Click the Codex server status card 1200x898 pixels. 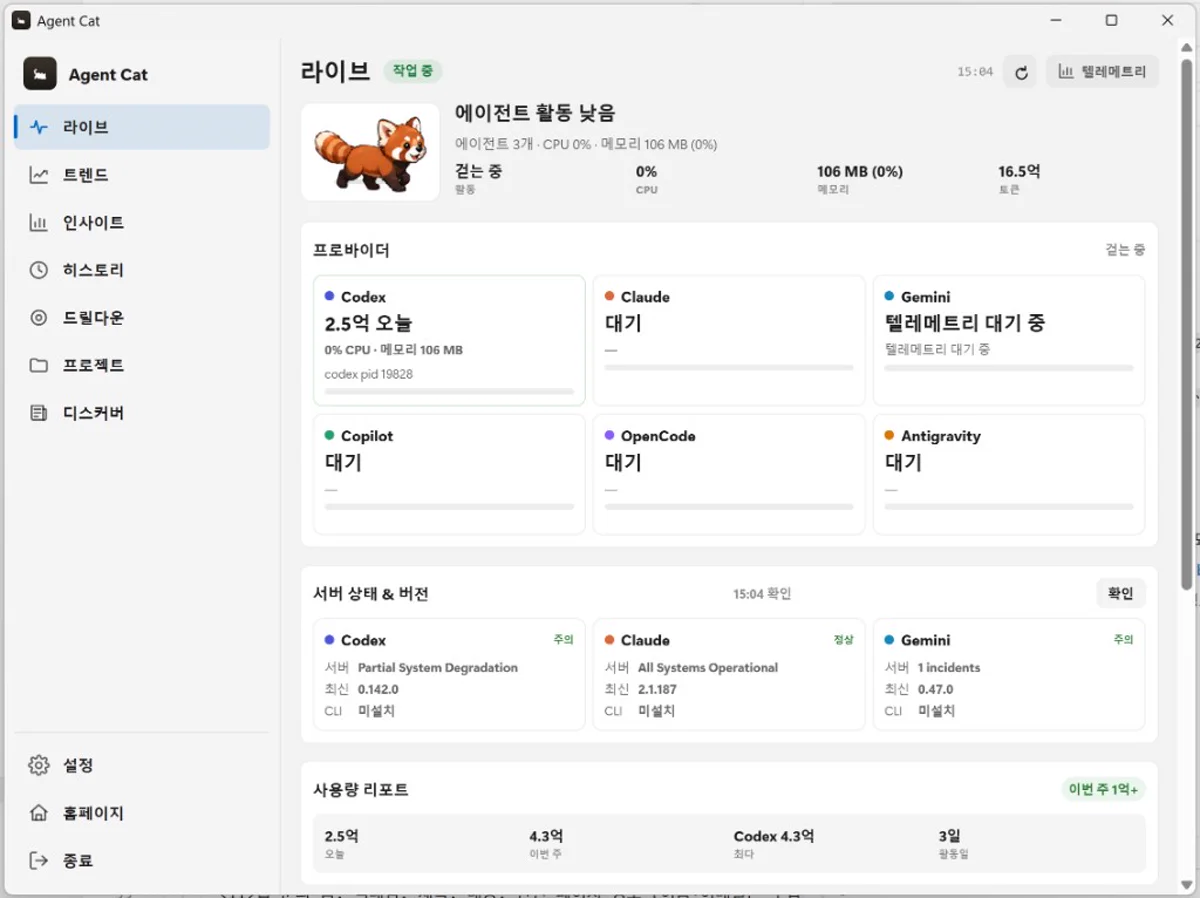[449, 675]
